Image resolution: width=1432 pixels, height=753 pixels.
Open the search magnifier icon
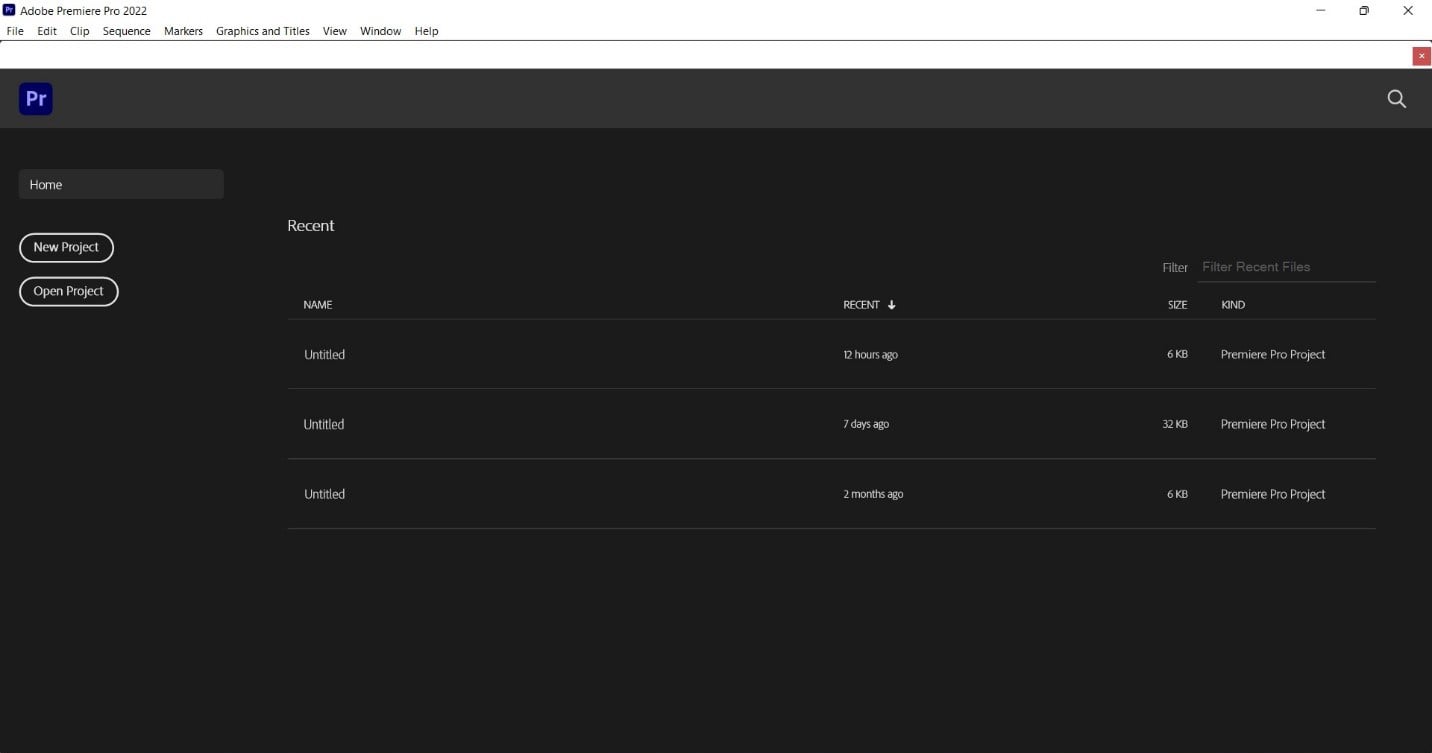(1397, 98)
